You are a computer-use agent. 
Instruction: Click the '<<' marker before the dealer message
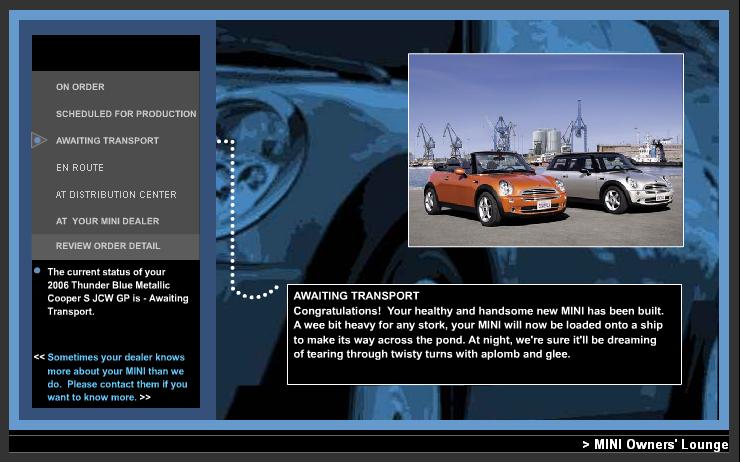(x=39, y=357)
